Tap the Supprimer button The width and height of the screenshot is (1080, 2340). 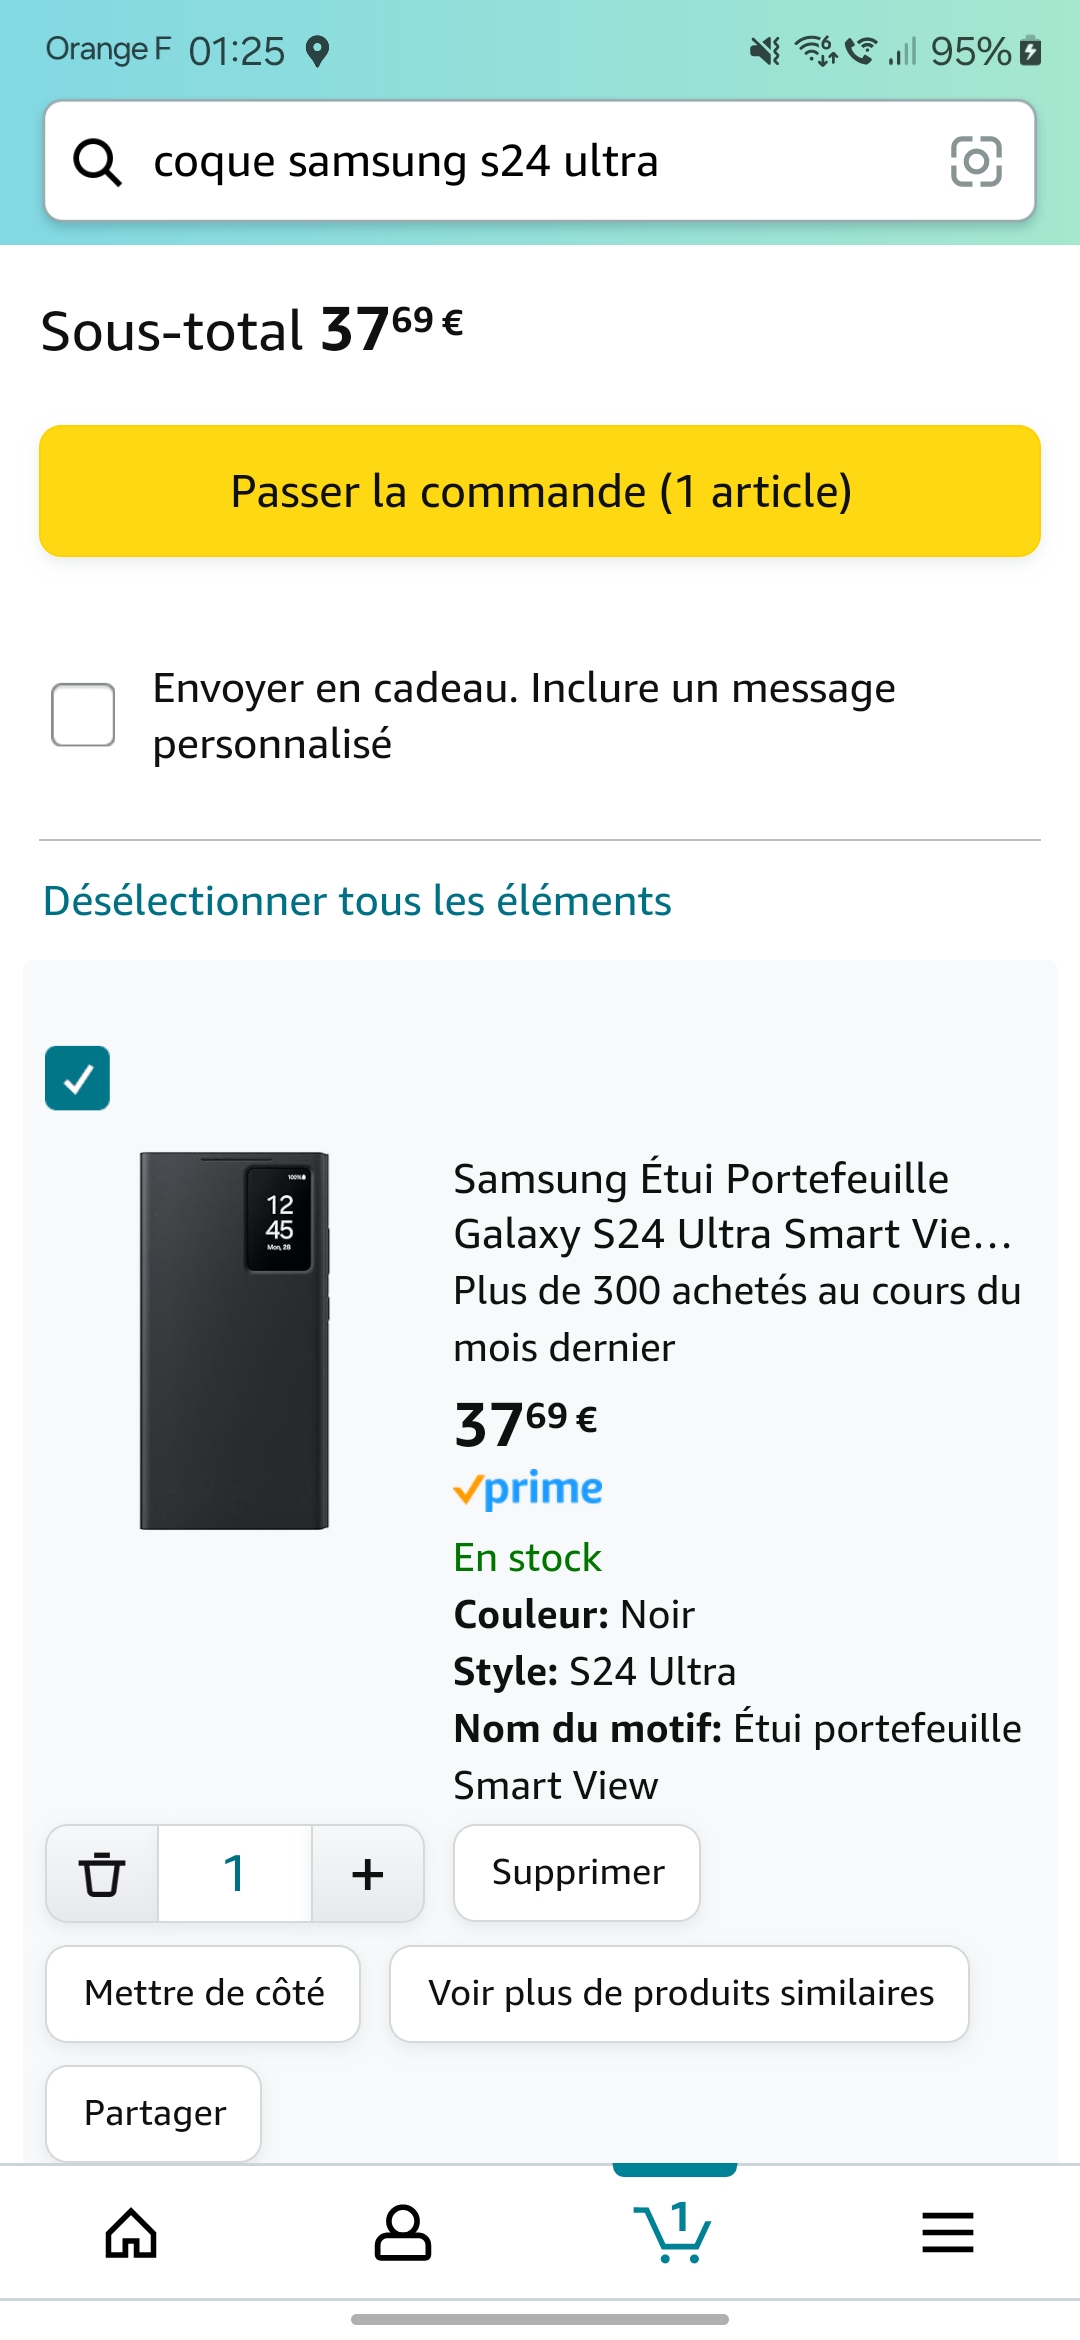577,1872
